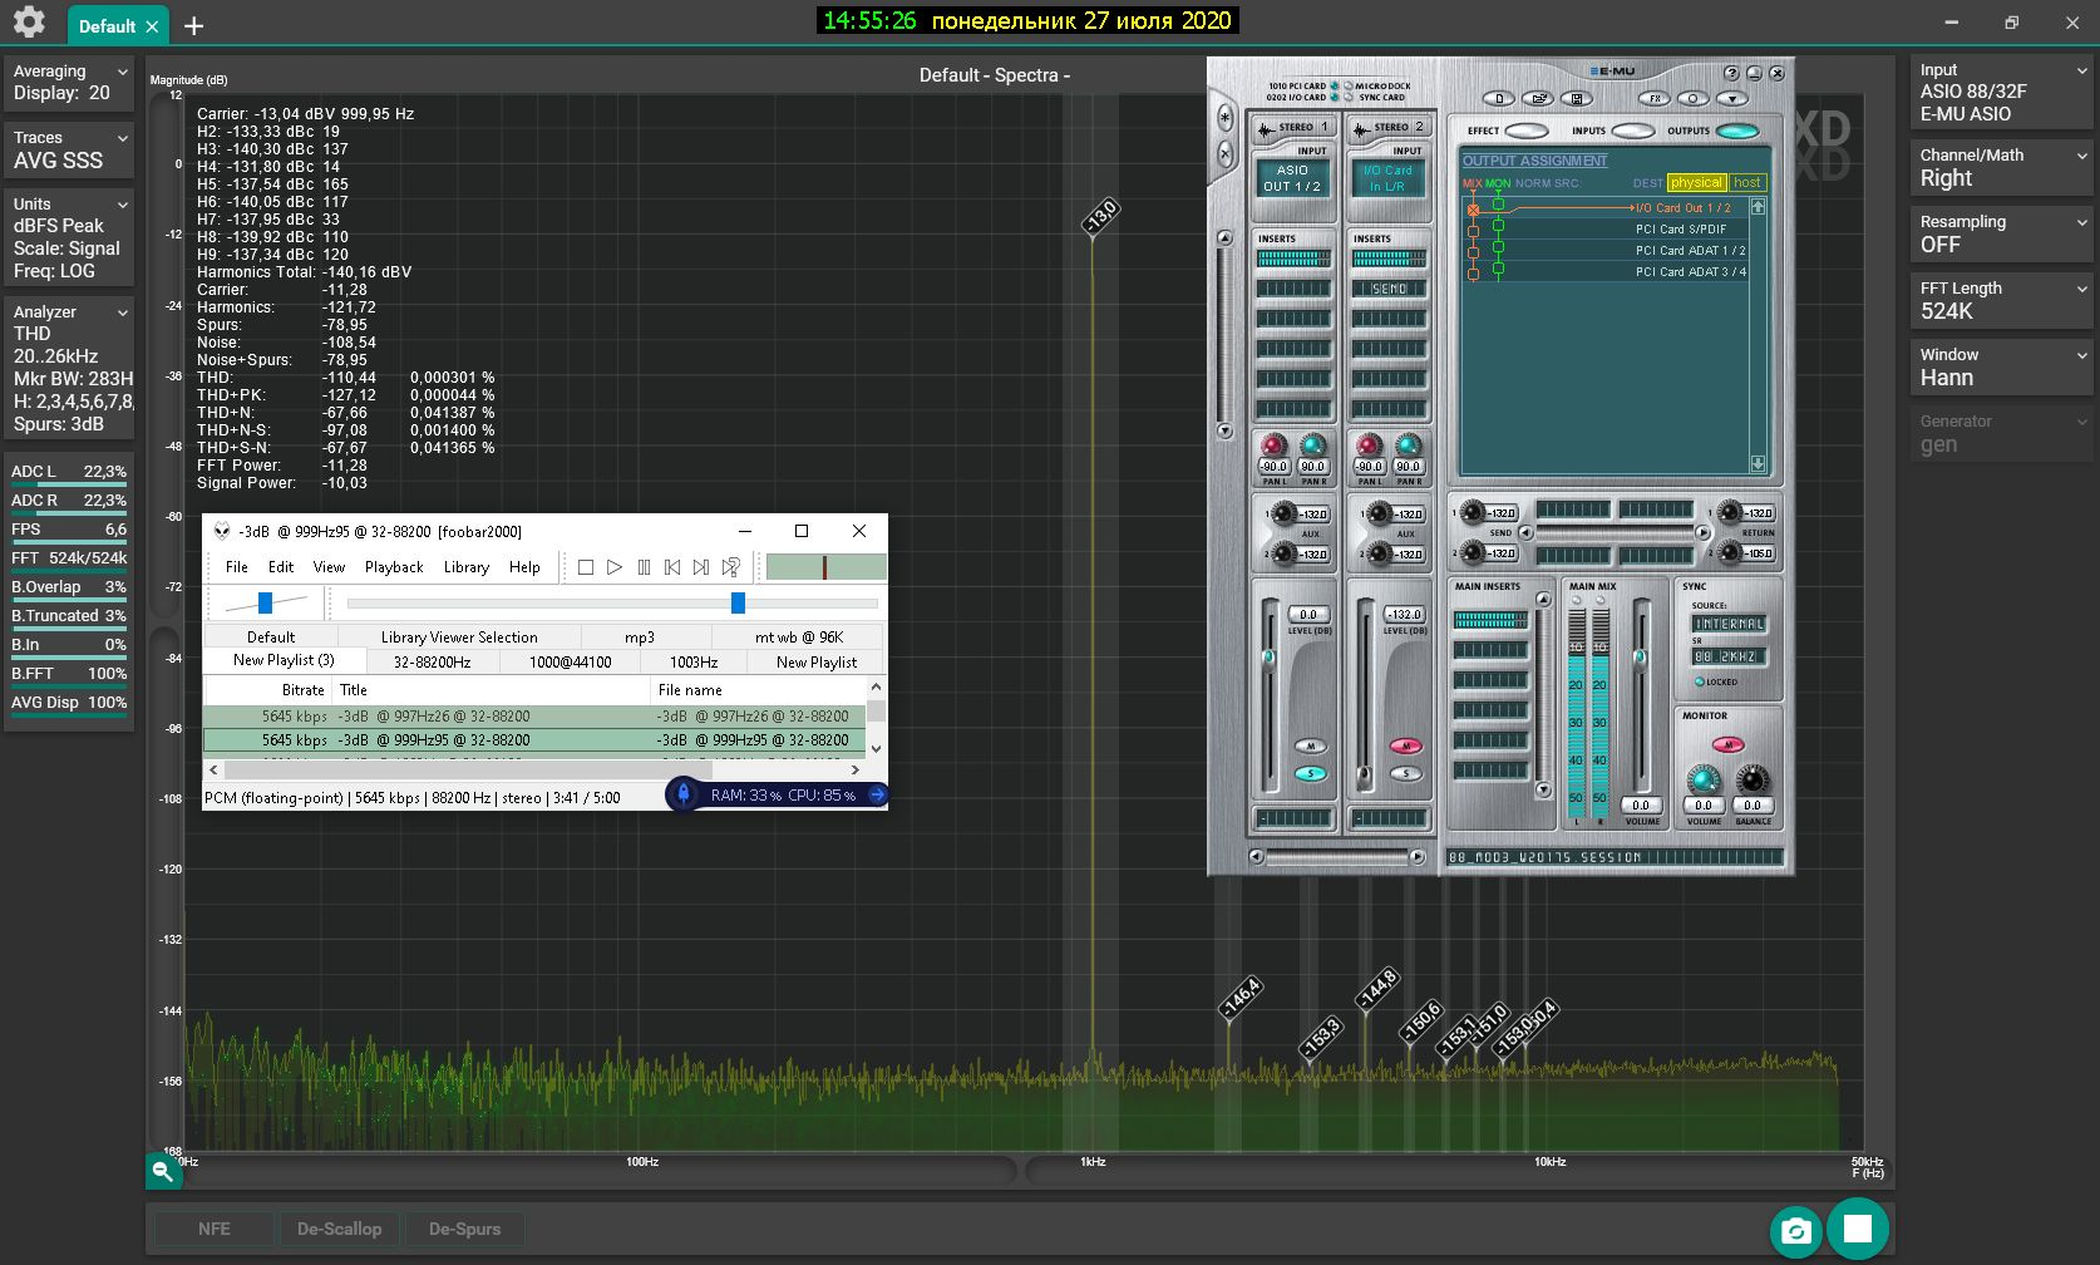Open the Window Hann dropdown

[2001, 367]
